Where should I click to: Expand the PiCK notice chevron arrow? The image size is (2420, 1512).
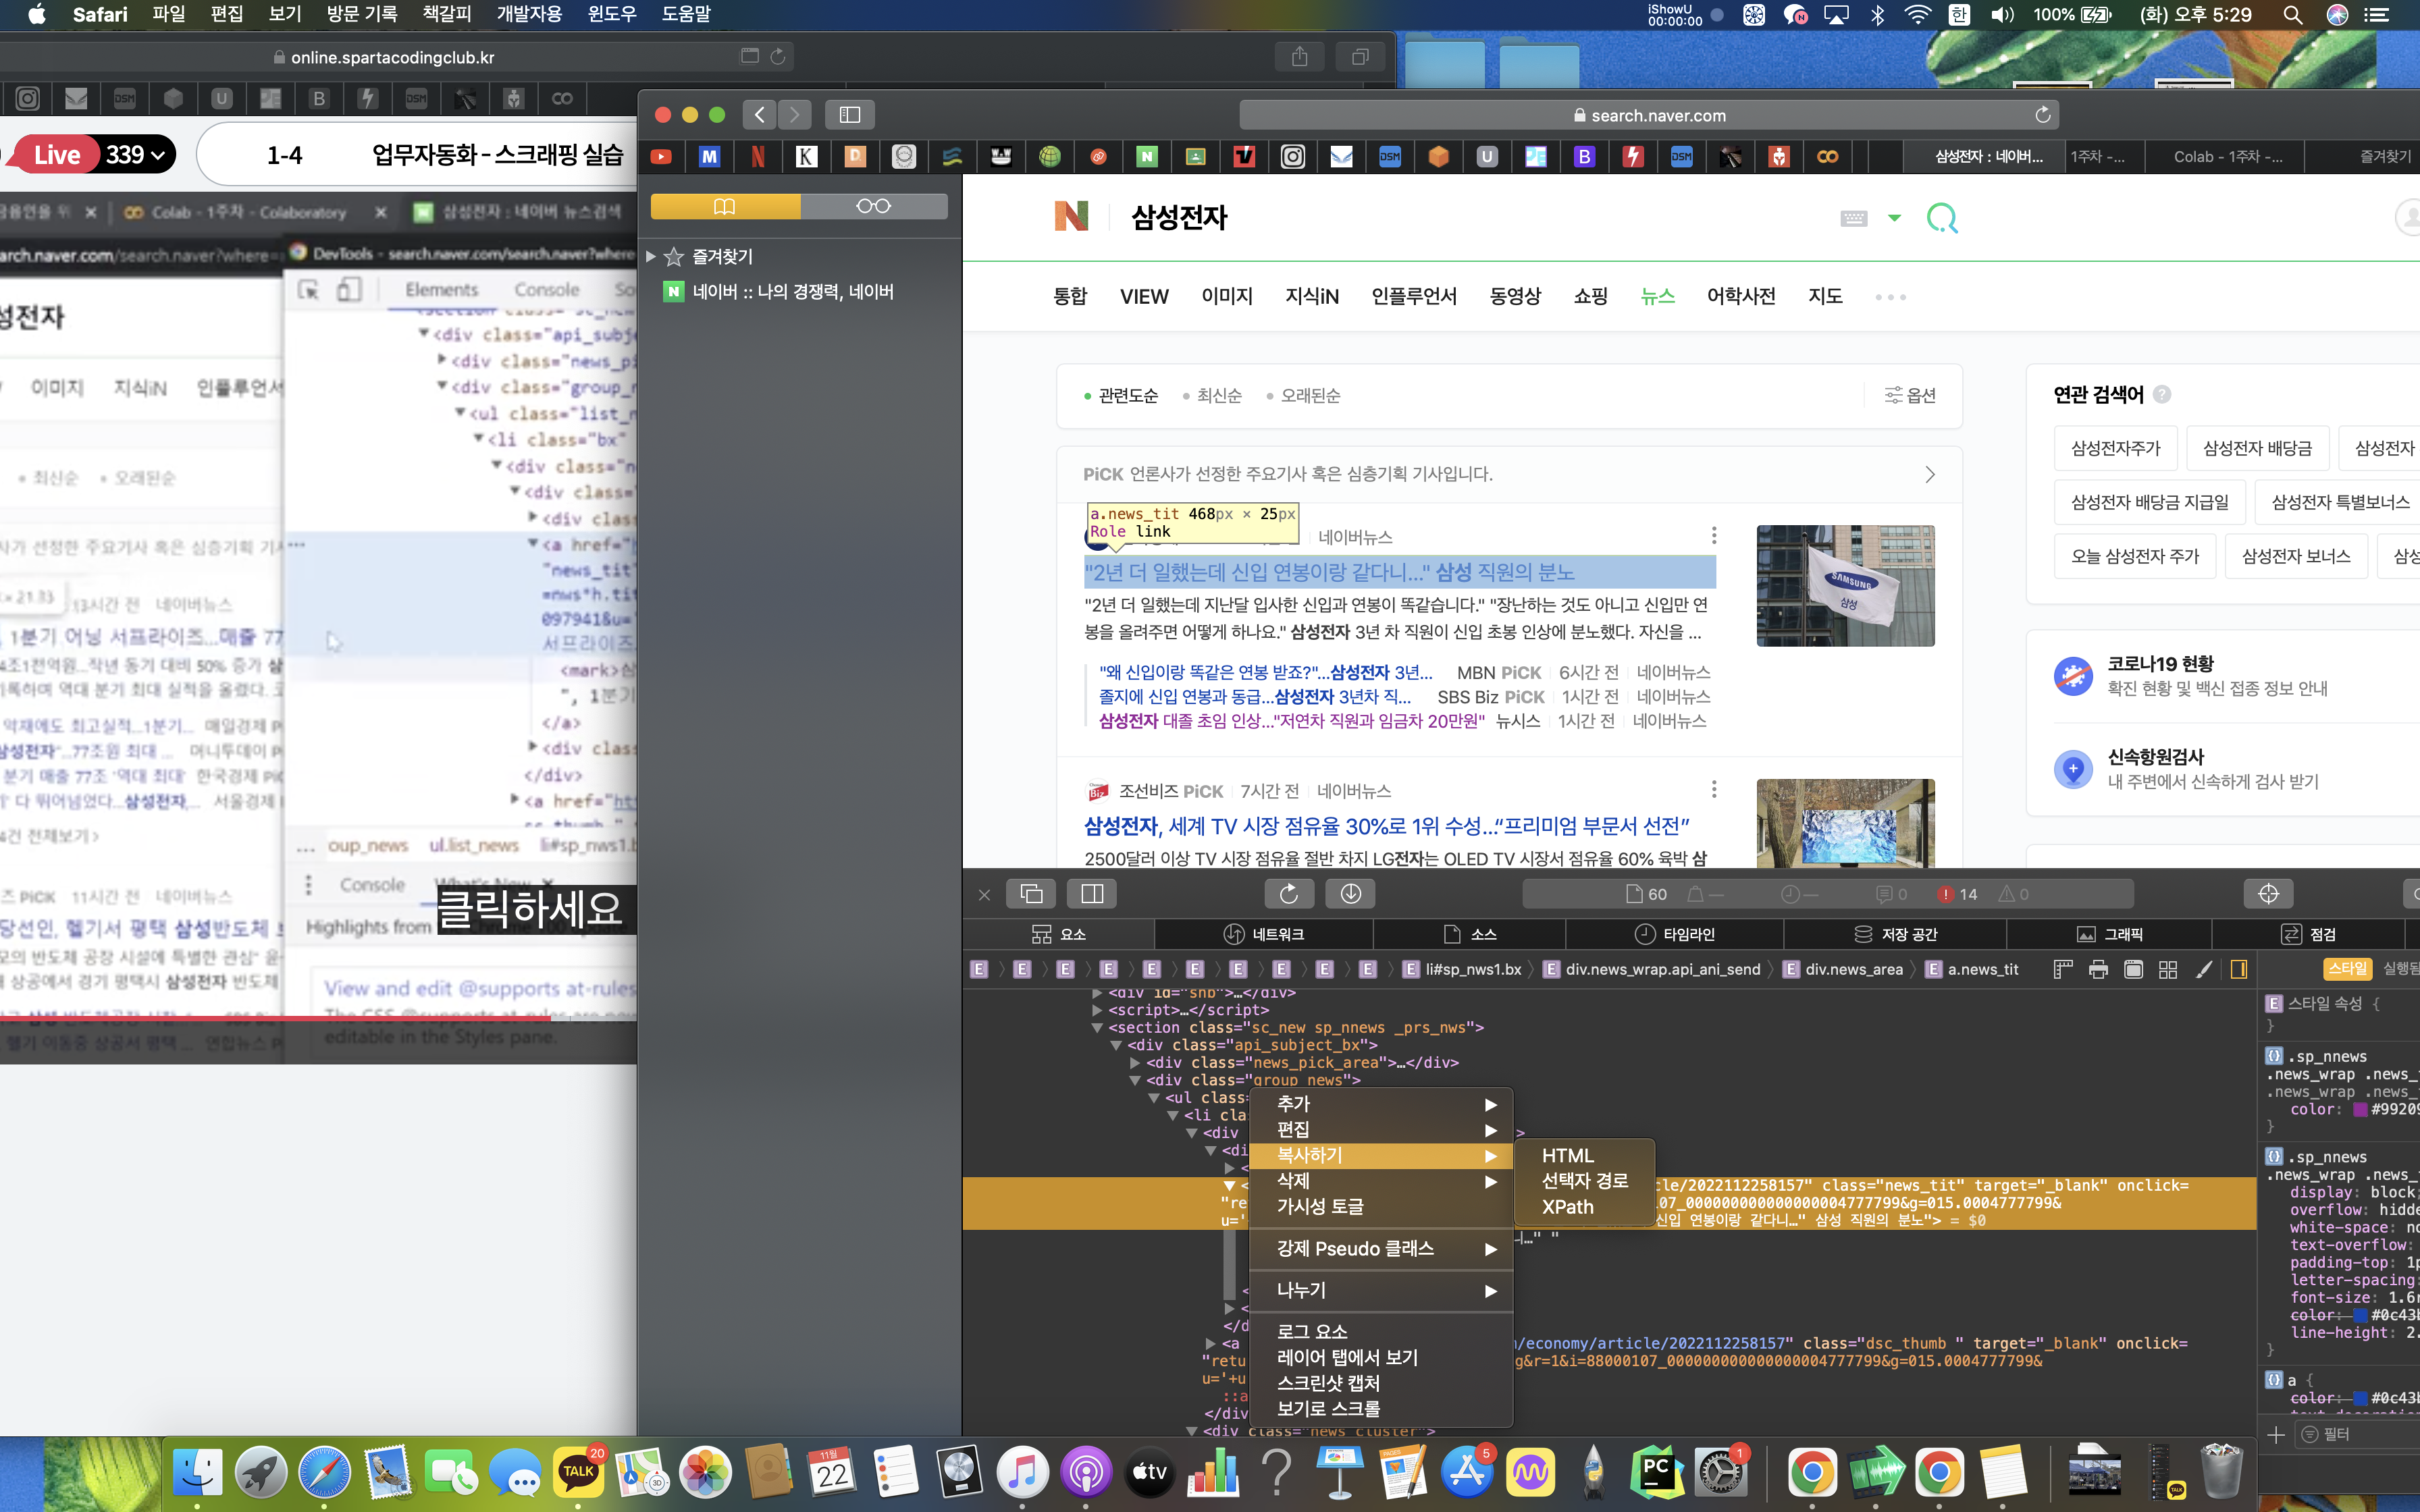point(1930,474)
